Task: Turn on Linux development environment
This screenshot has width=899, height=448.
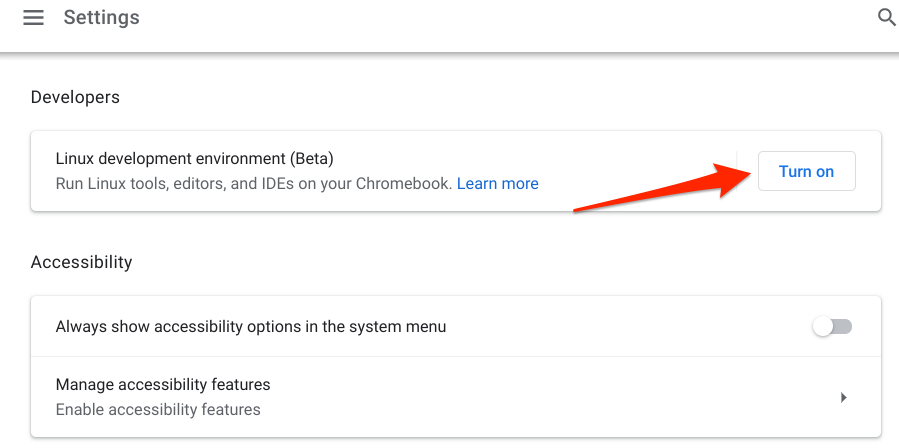Action: 806,171
